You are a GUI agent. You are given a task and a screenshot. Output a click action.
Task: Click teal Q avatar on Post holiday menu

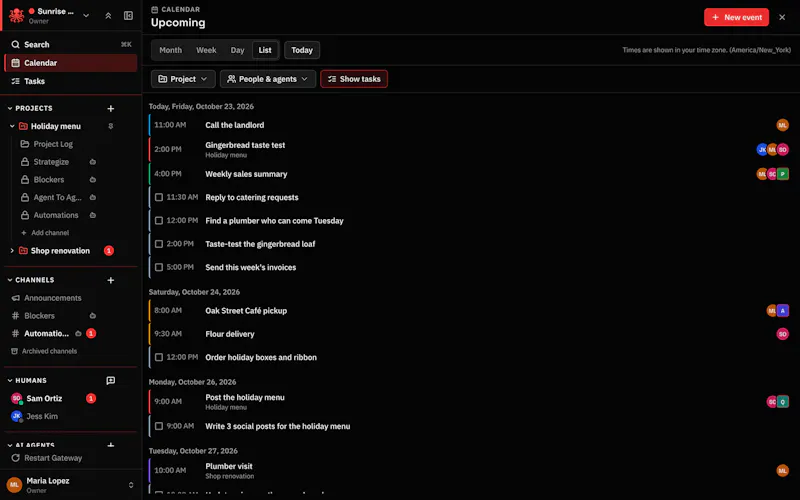(x=783, y=402)
